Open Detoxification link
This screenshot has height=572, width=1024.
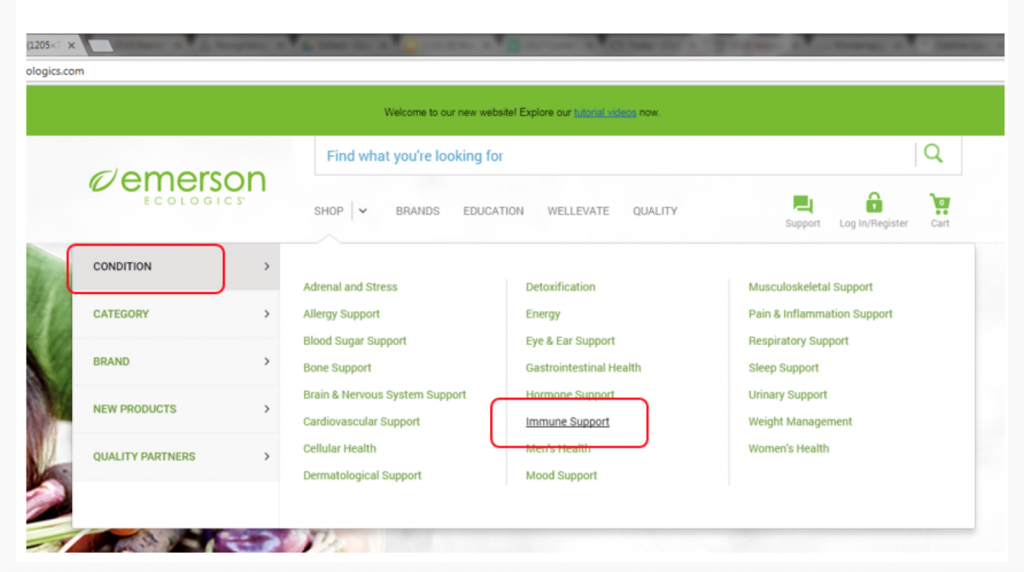(560, 287)
